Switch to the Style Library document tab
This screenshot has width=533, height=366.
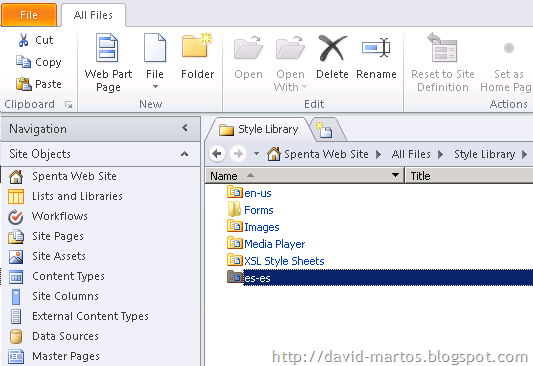259,129
